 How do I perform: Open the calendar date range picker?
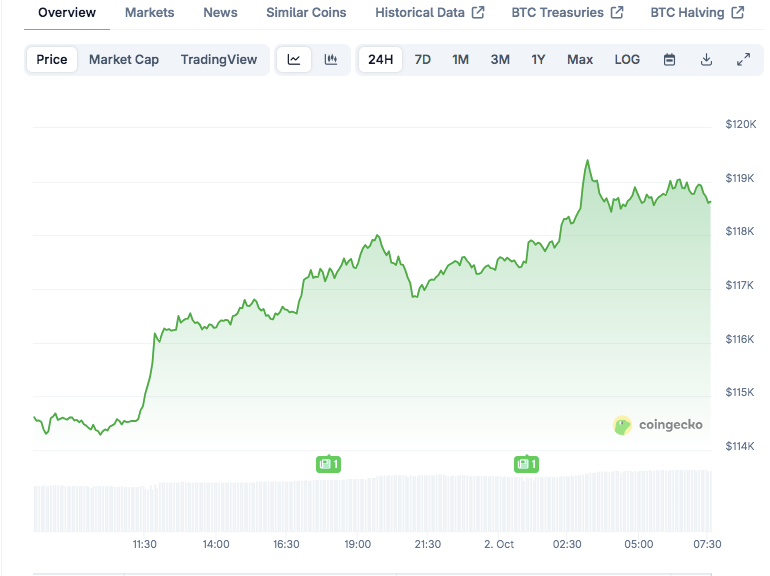pyautogui.click(x=669, y=60)
